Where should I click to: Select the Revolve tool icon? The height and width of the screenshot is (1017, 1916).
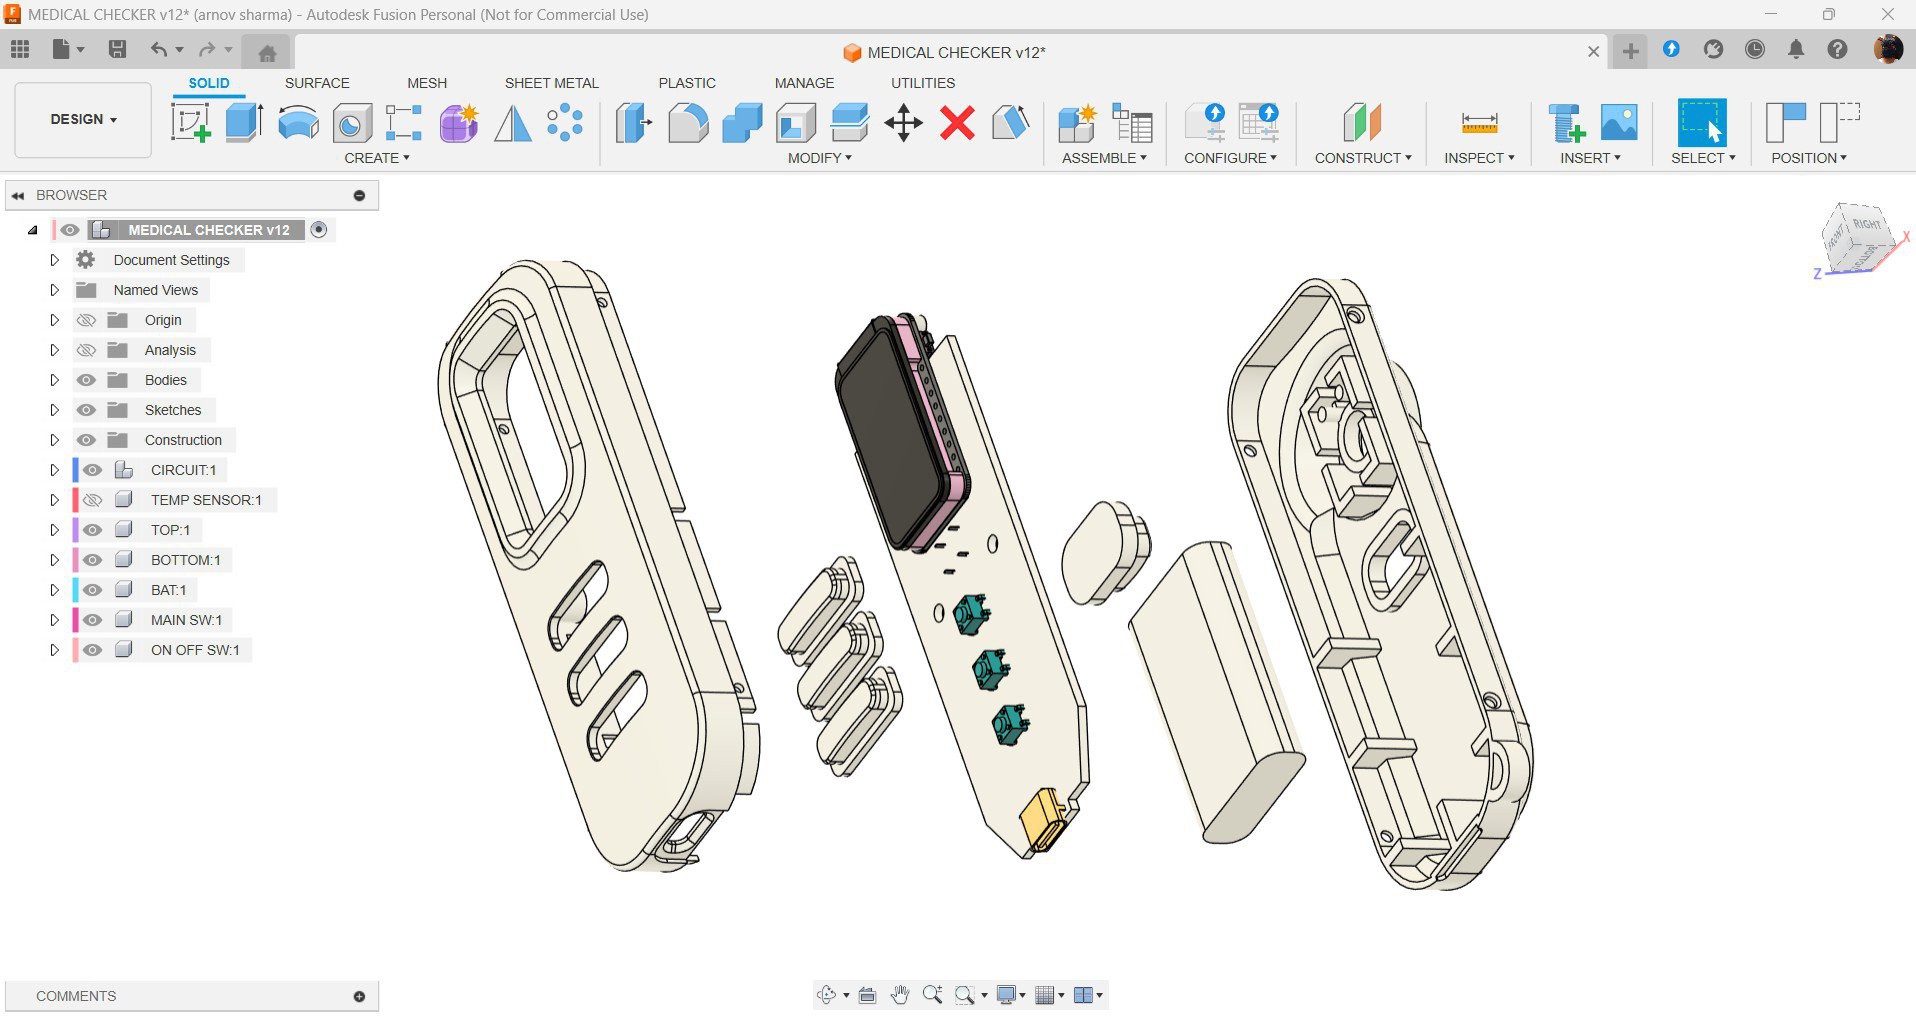click(x=298, y=123)
